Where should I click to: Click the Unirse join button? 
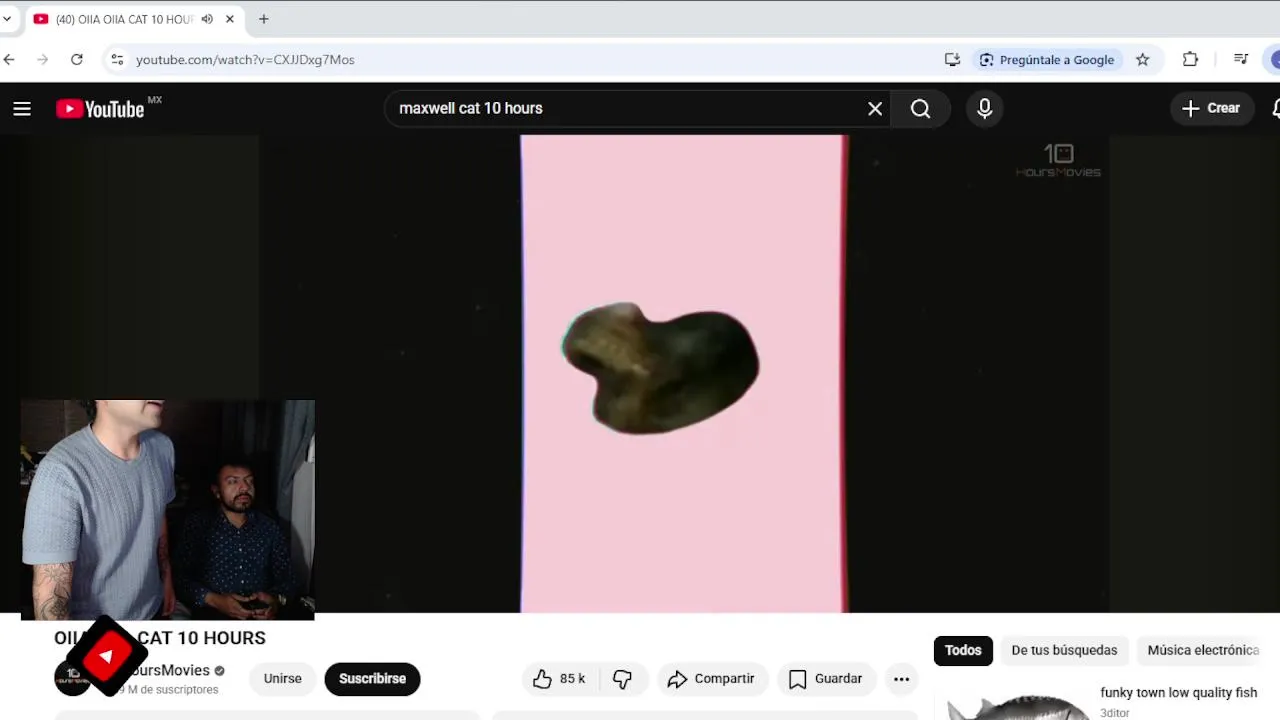(283, 679)
